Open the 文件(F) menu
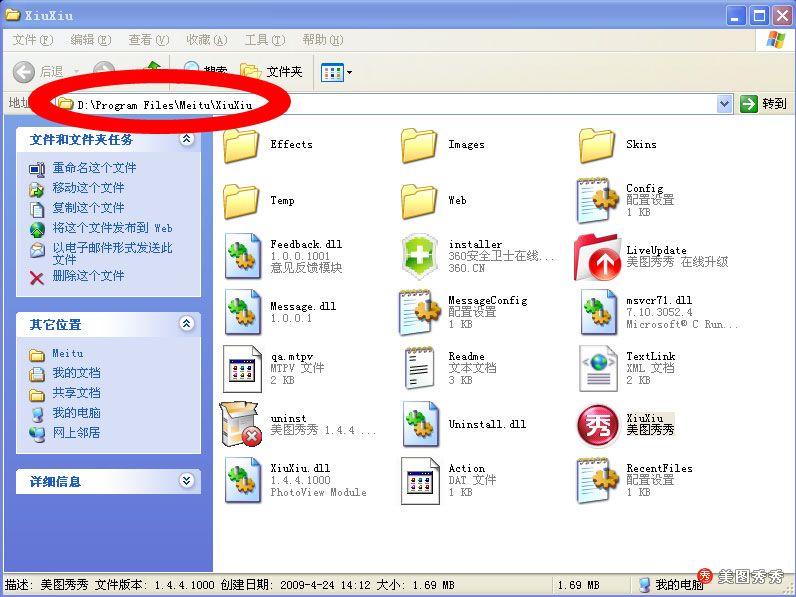796x597 pixels. coord(32,40)
